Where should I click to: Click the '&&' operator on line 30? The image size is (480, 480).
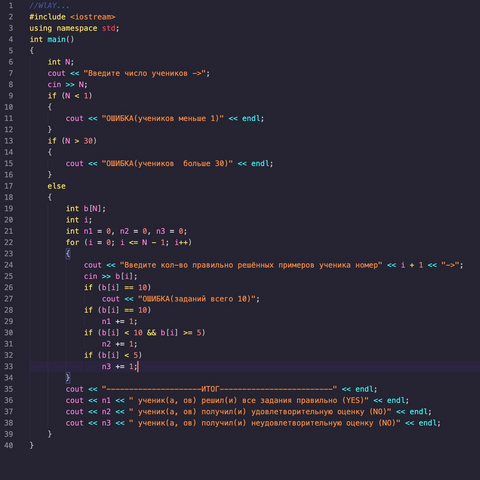tap(151, 333)
